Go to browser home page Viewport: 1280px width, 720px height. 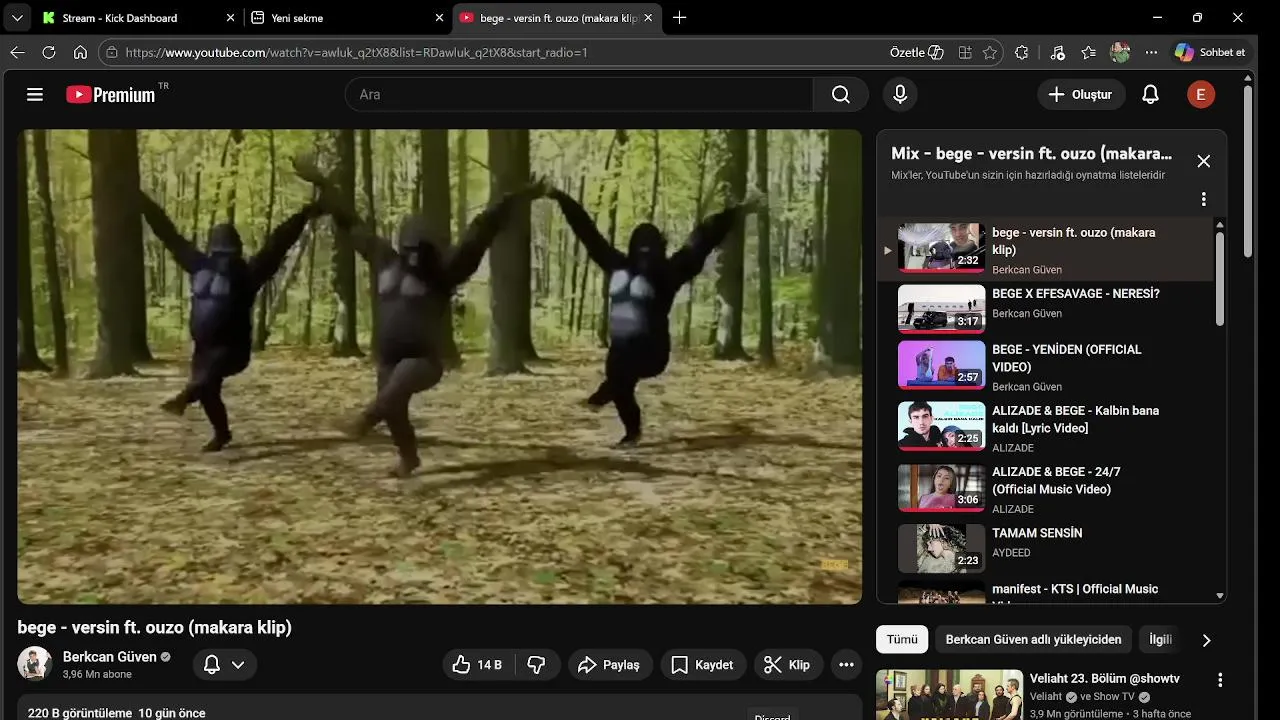click(80, 52)
